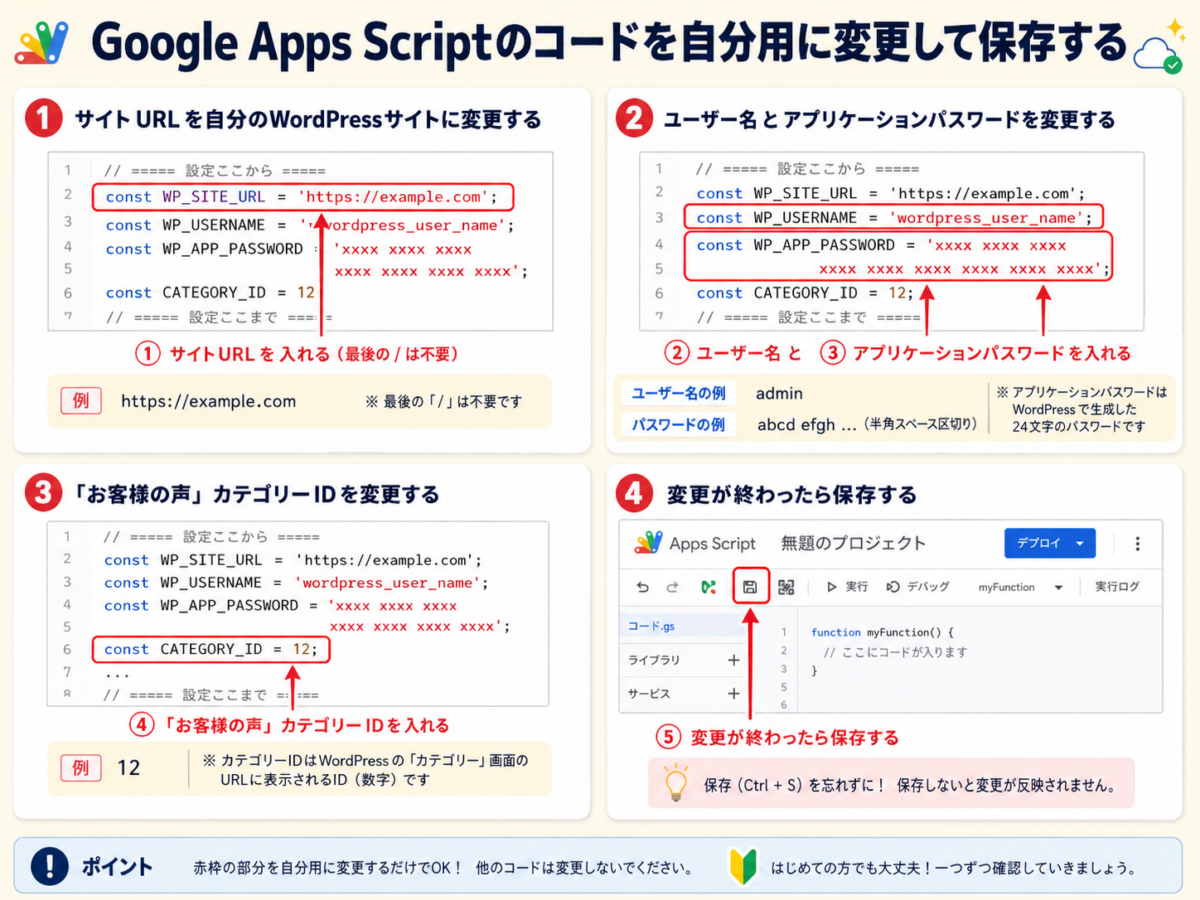Click the ユーザー名の例 label
This screenshot has height=900, width=1200.
pyautogui.click(x=678, y=394)
